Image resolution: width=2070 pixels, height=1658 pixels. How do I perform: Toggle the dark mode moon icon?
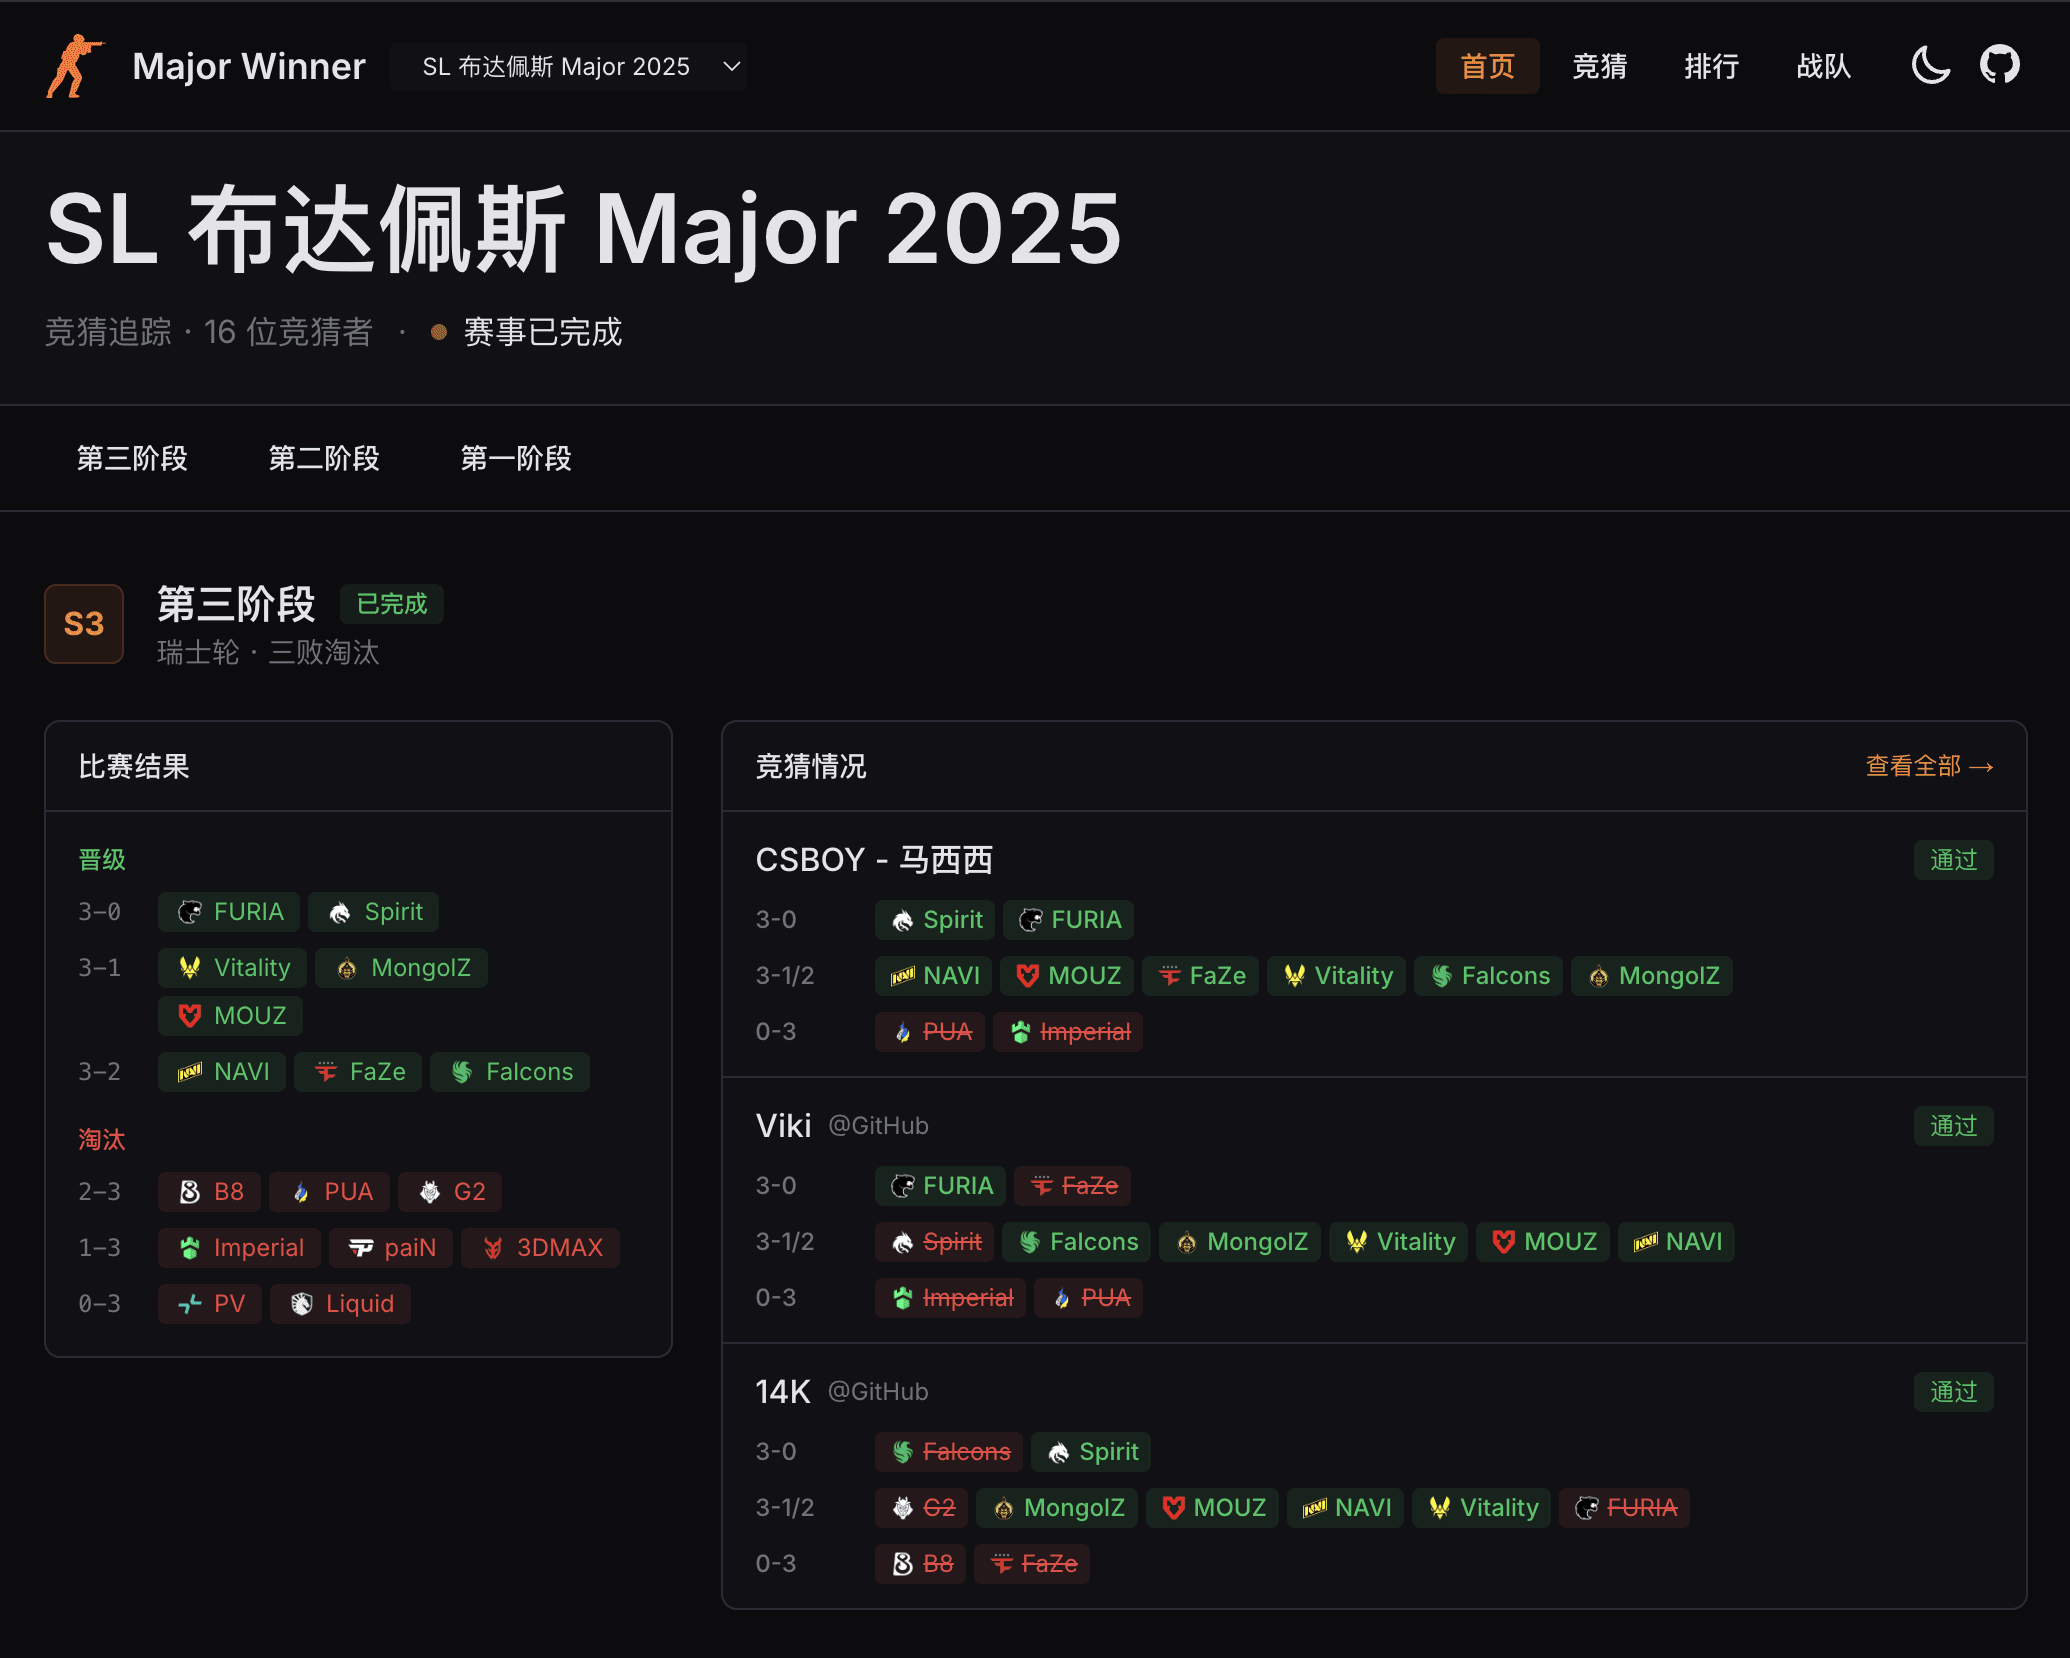pos(1929,65)
